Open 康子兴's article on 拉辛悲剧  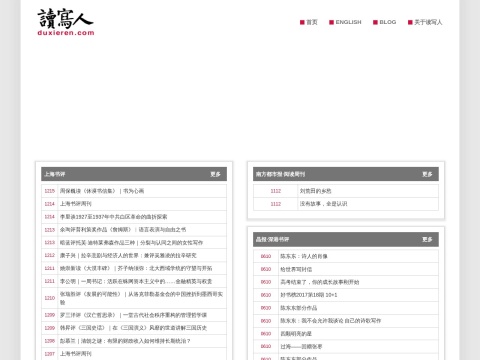(128, 256)
